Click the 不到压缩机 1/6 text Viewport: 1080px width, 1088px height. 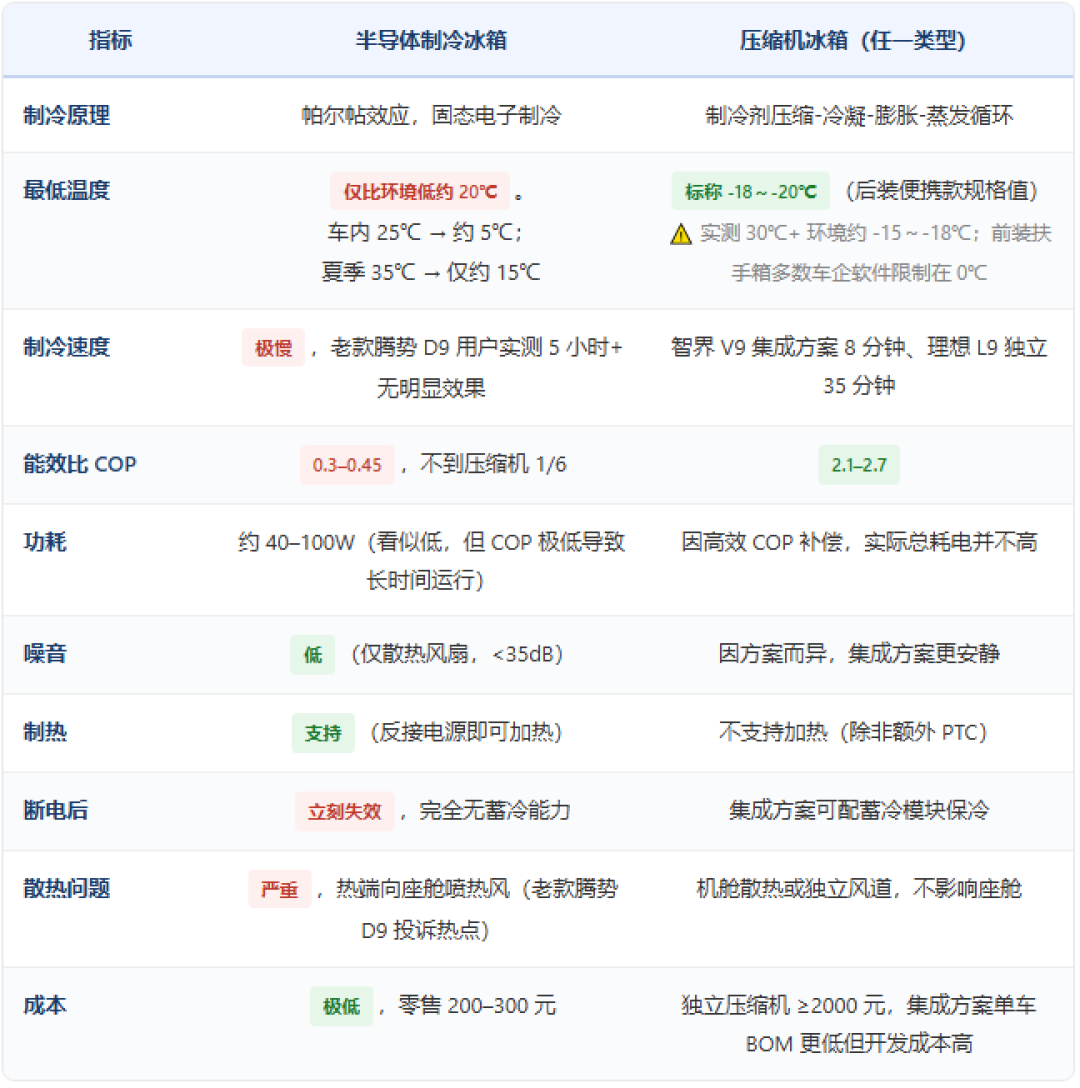tap(493, 464)
